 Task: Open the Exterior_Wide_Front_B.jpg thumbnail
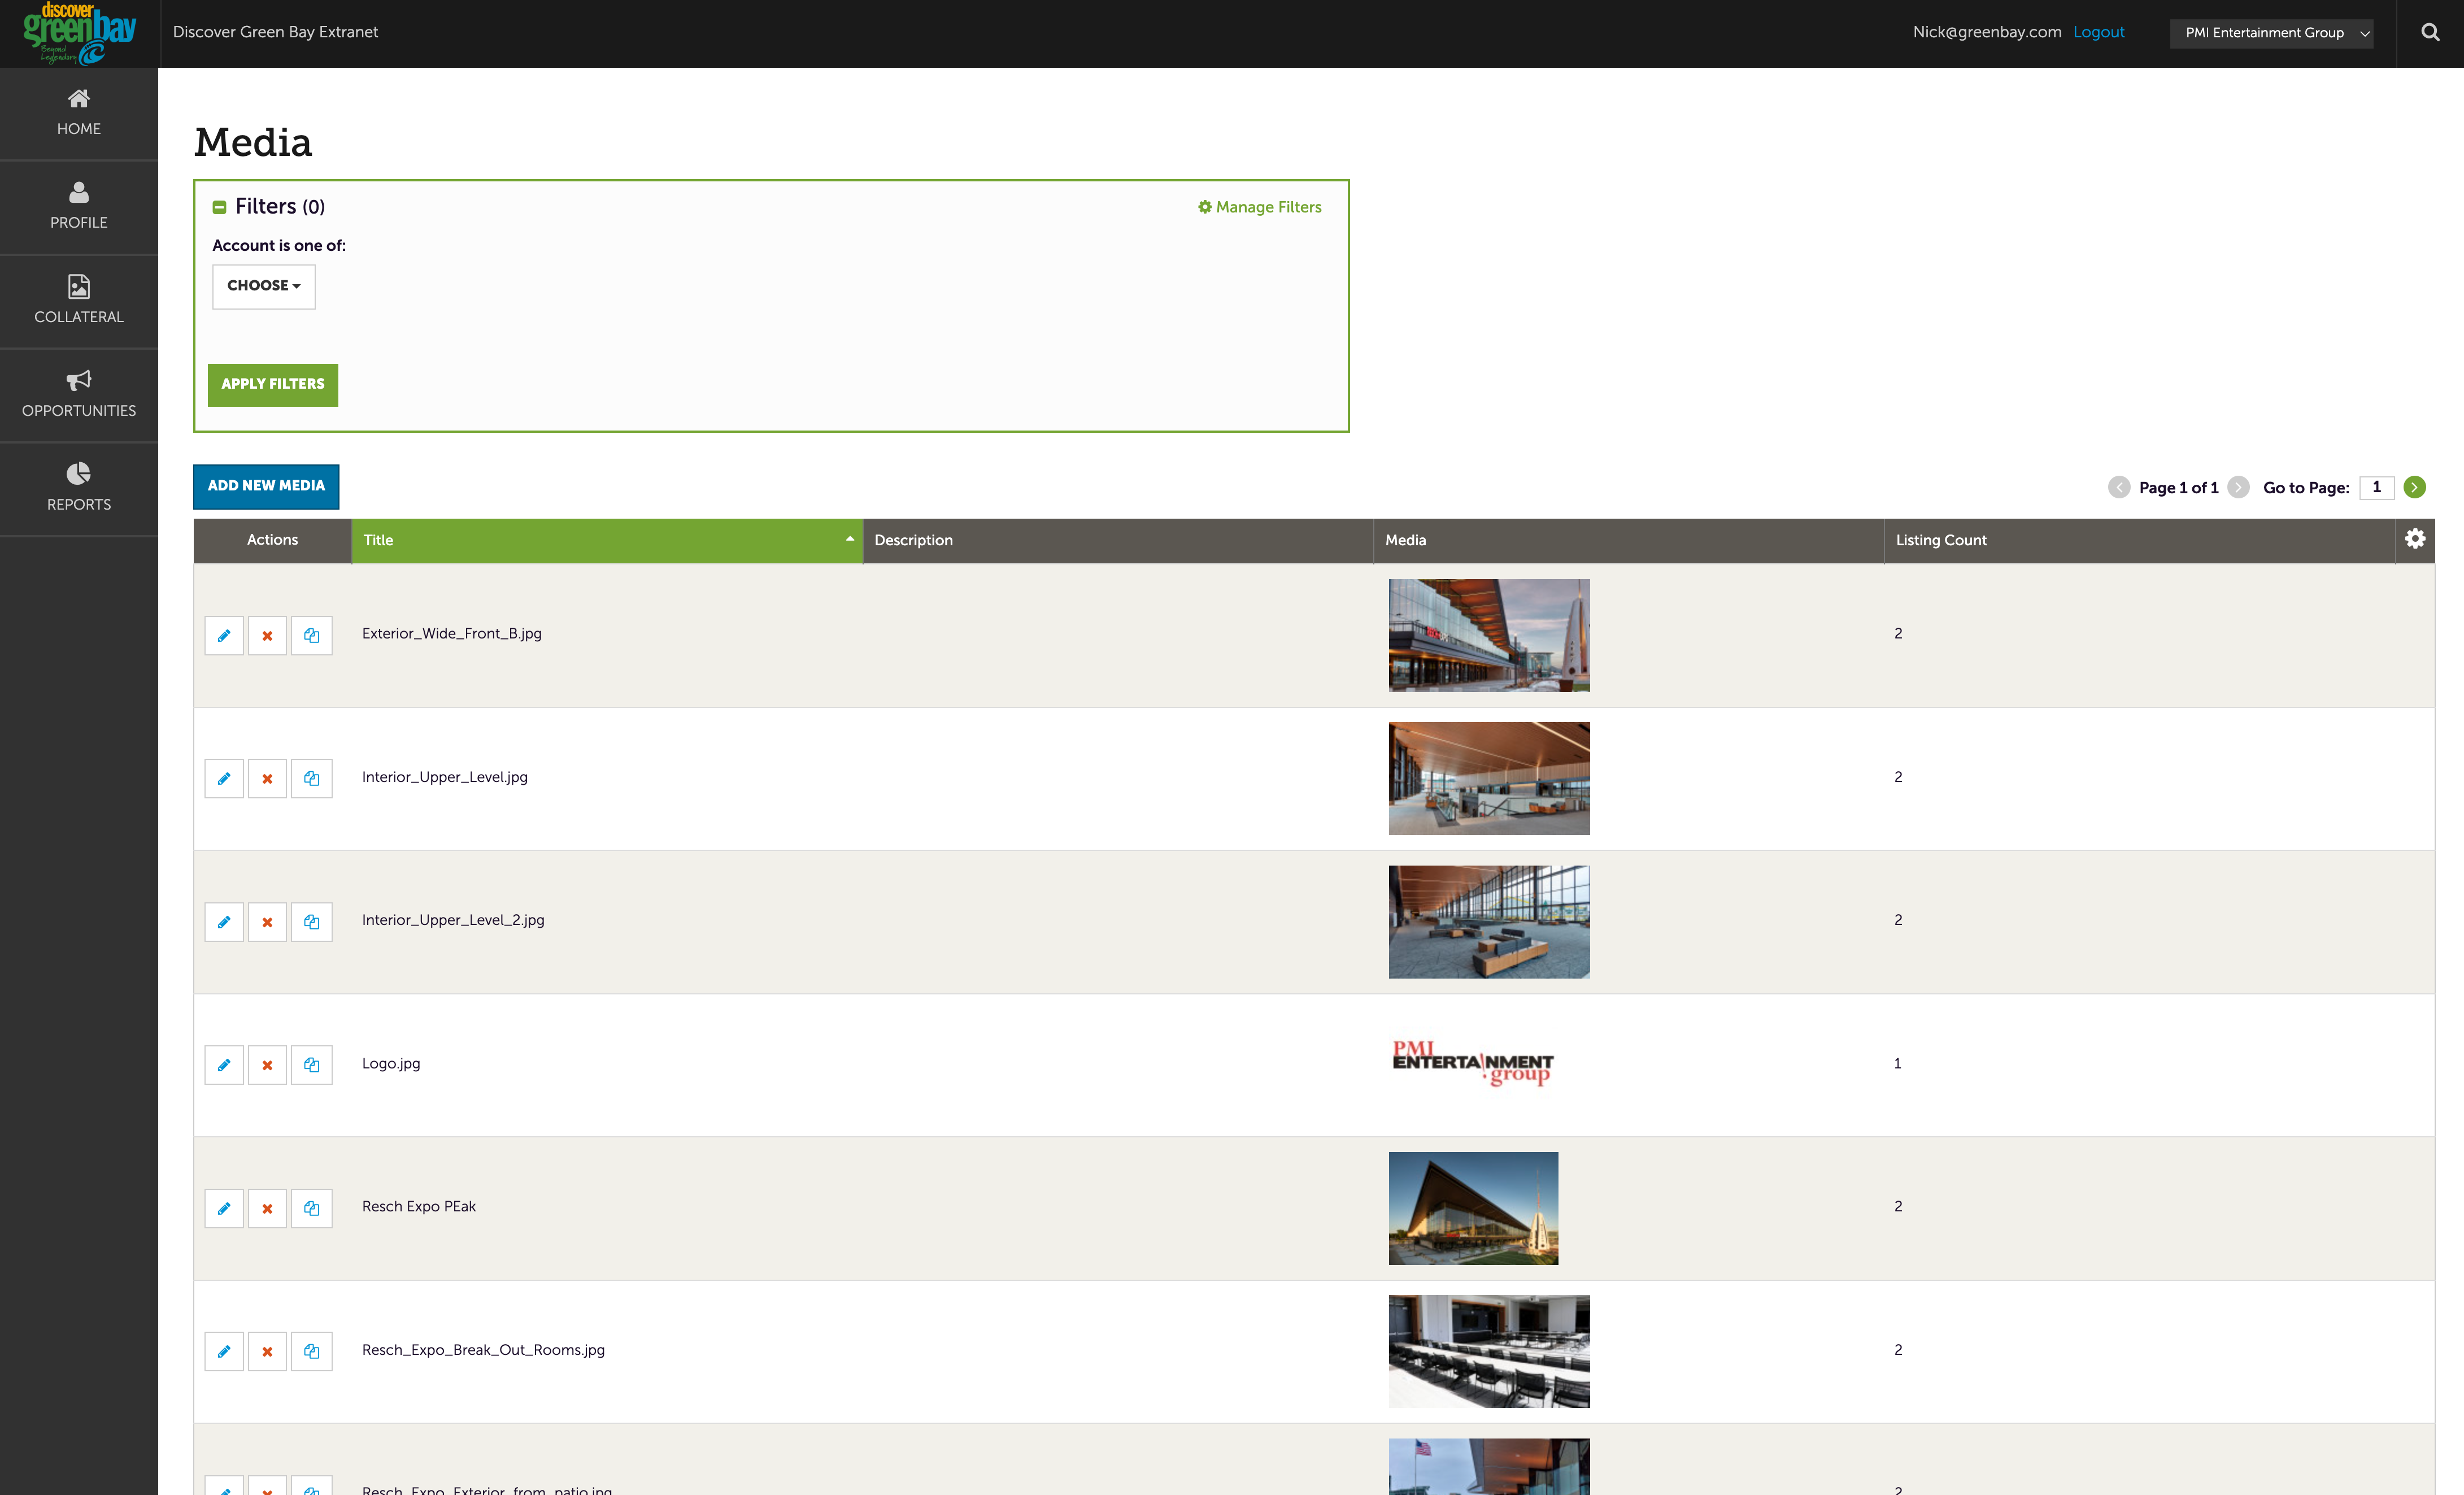(x=1489, y=635)
